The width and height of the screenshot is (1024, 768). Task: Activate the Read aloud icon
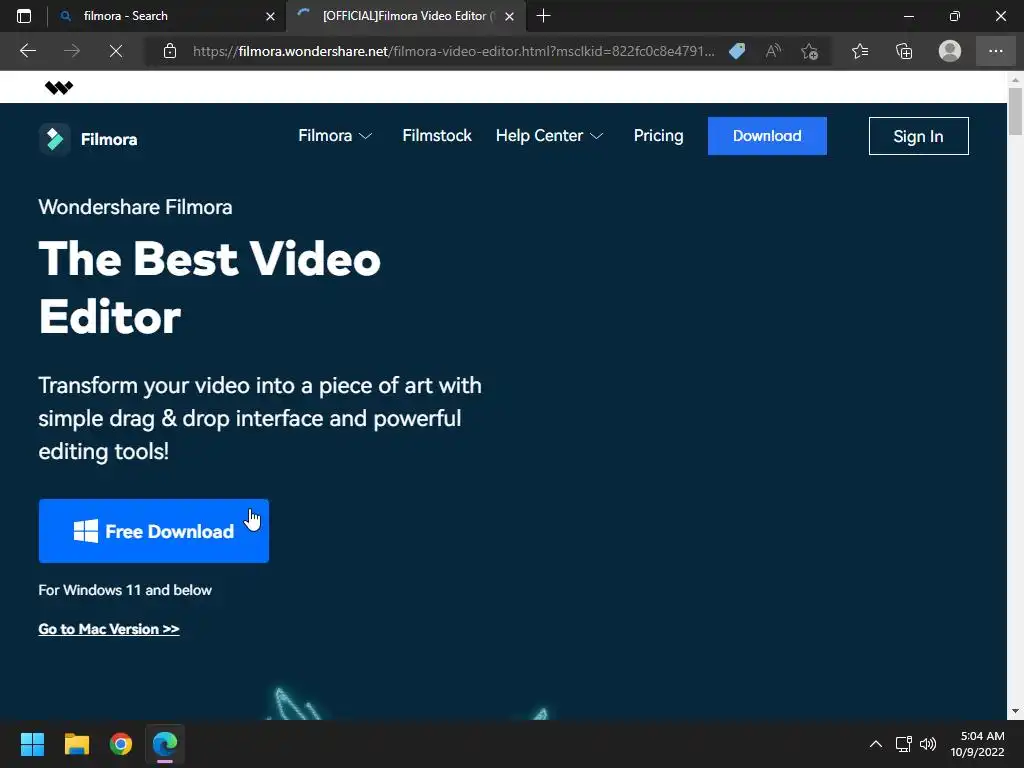773,51
